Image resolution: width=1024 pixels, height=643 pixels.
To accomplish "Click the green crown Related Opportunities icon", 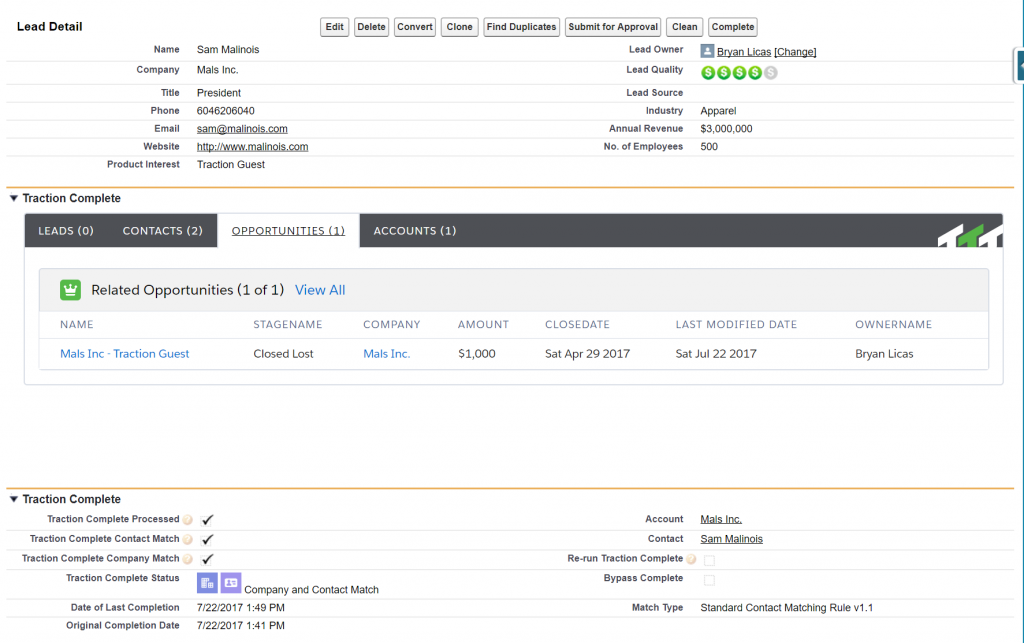I will click(x=71, y=290).
